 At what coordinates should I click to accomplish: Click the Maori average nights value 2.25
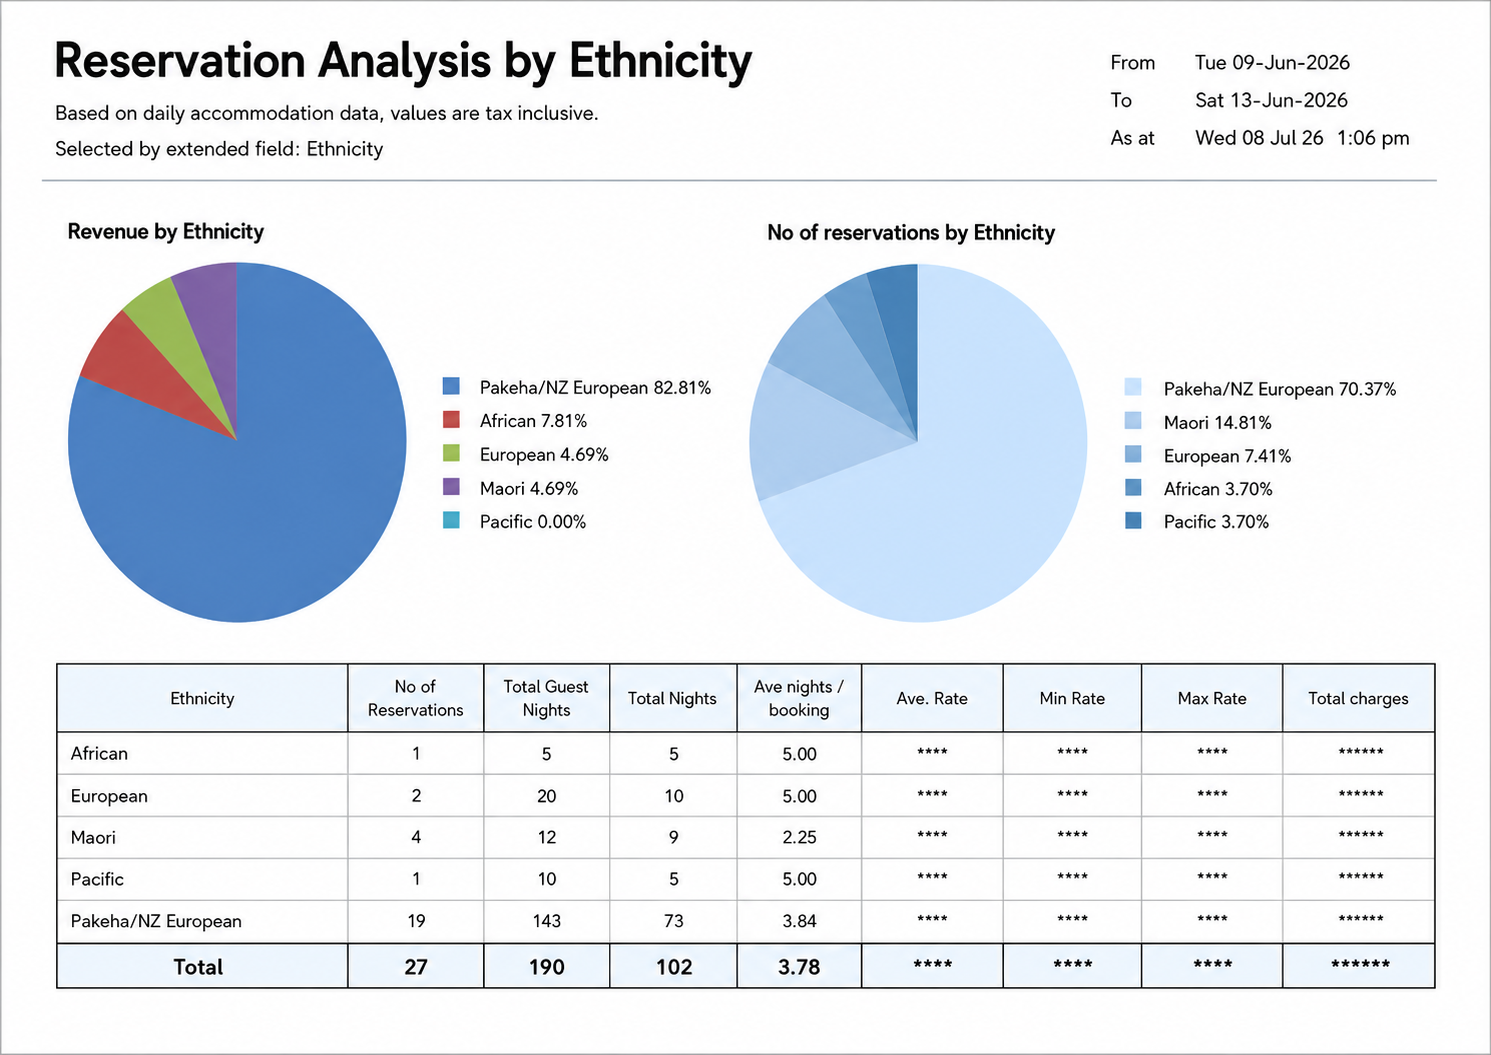[x=799, y=837]
